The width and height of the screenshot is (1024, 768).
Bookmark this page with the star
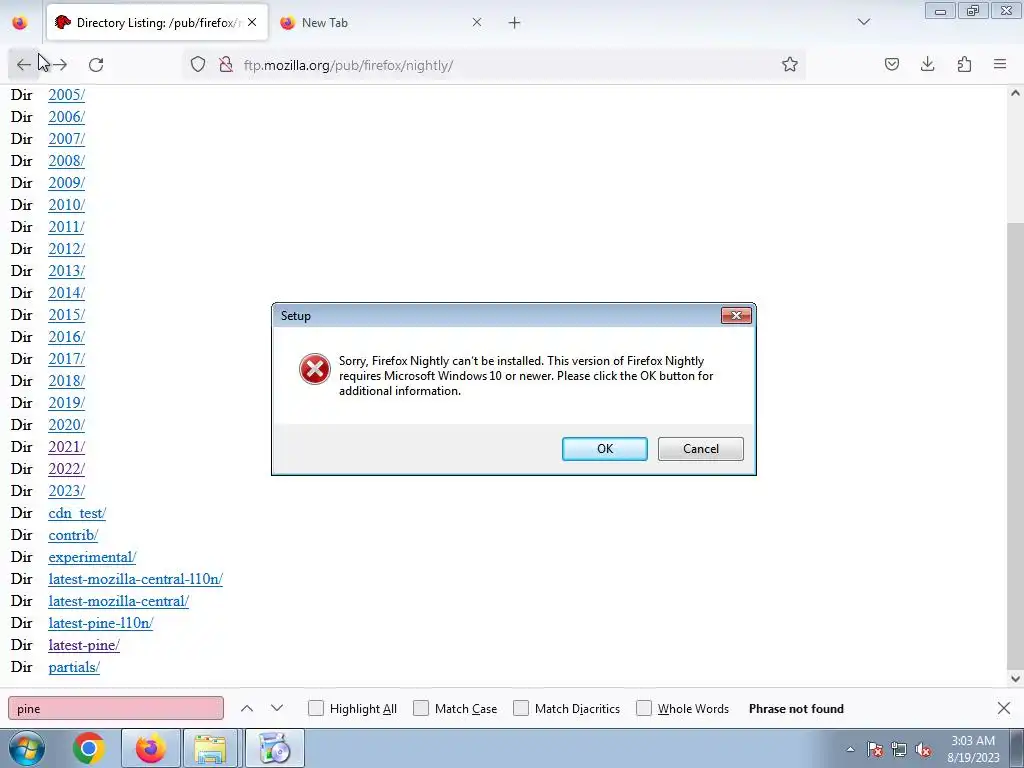pyautogui.click(x=790, y=65)
